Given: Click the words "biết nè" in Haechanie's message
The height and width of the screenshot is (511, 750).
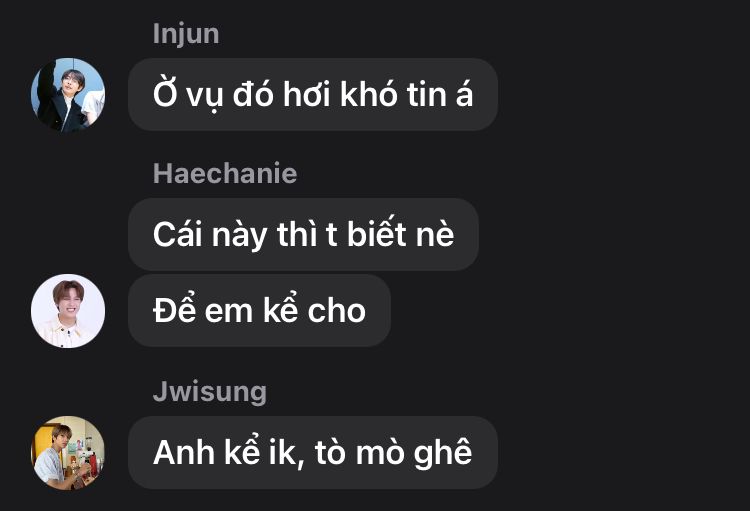Looking at the screenshot, I should (400, 232).
